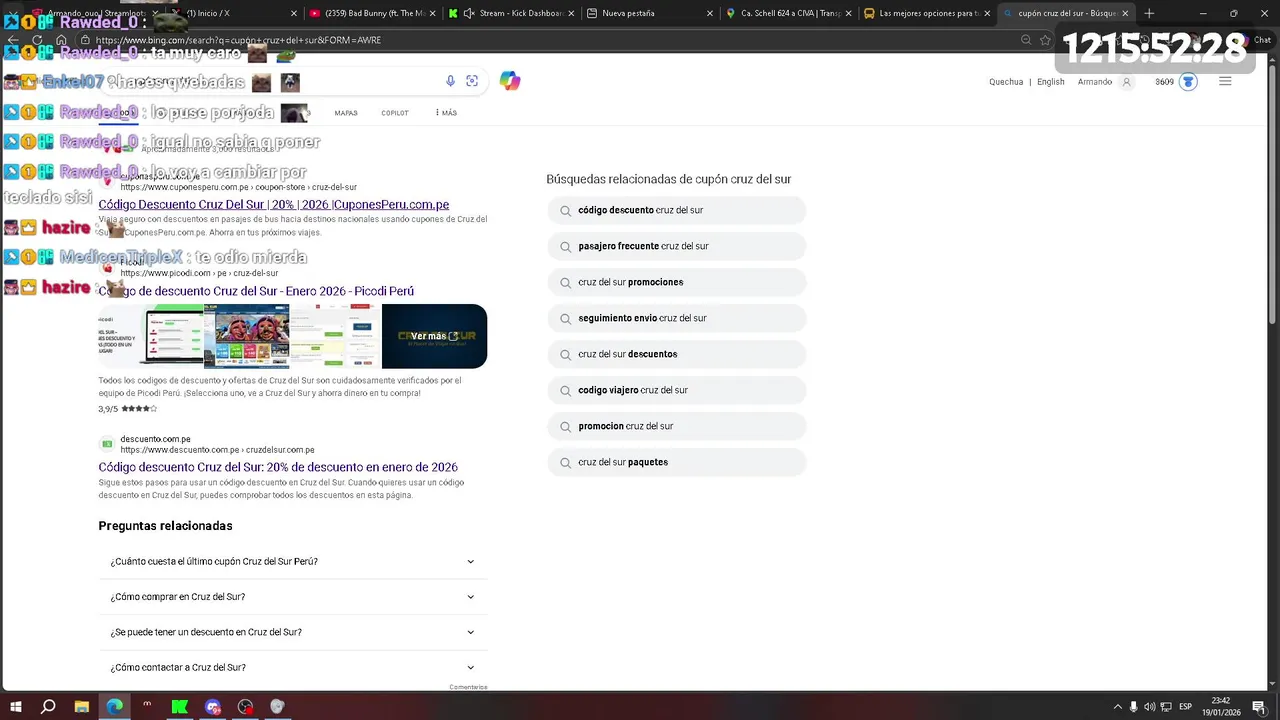Click the search icon beside 'cruz del sur paquetes'
Viewport: 1280px width, 720px height.
tap(566, 462)
